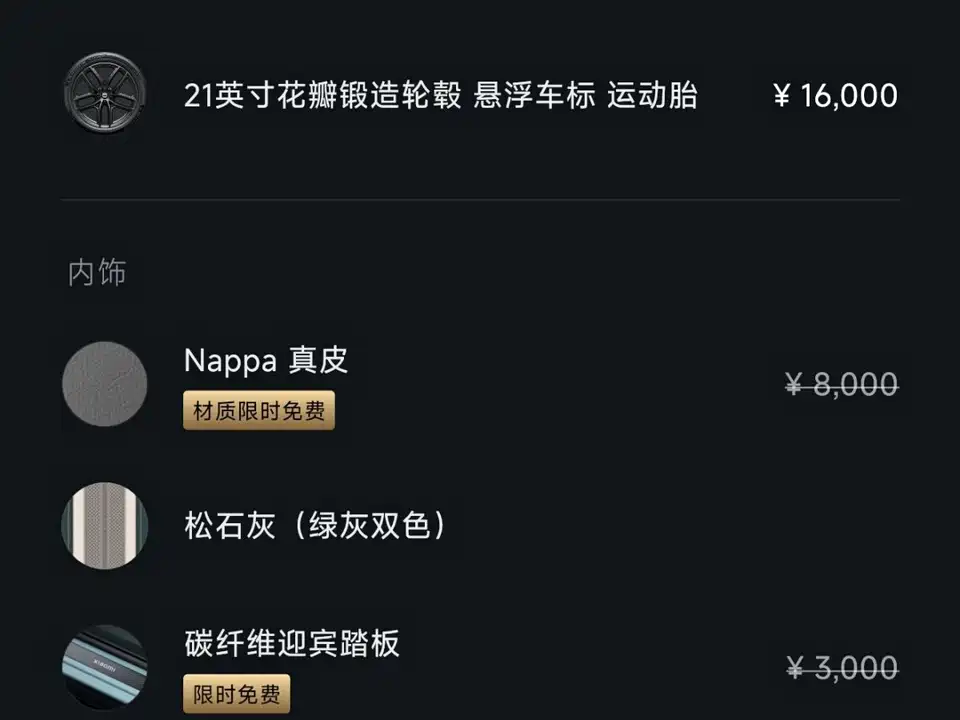The image size is (960, 720).
Task: Tap the 悬浮车标 text in wheel option
Action: point(534,96)
